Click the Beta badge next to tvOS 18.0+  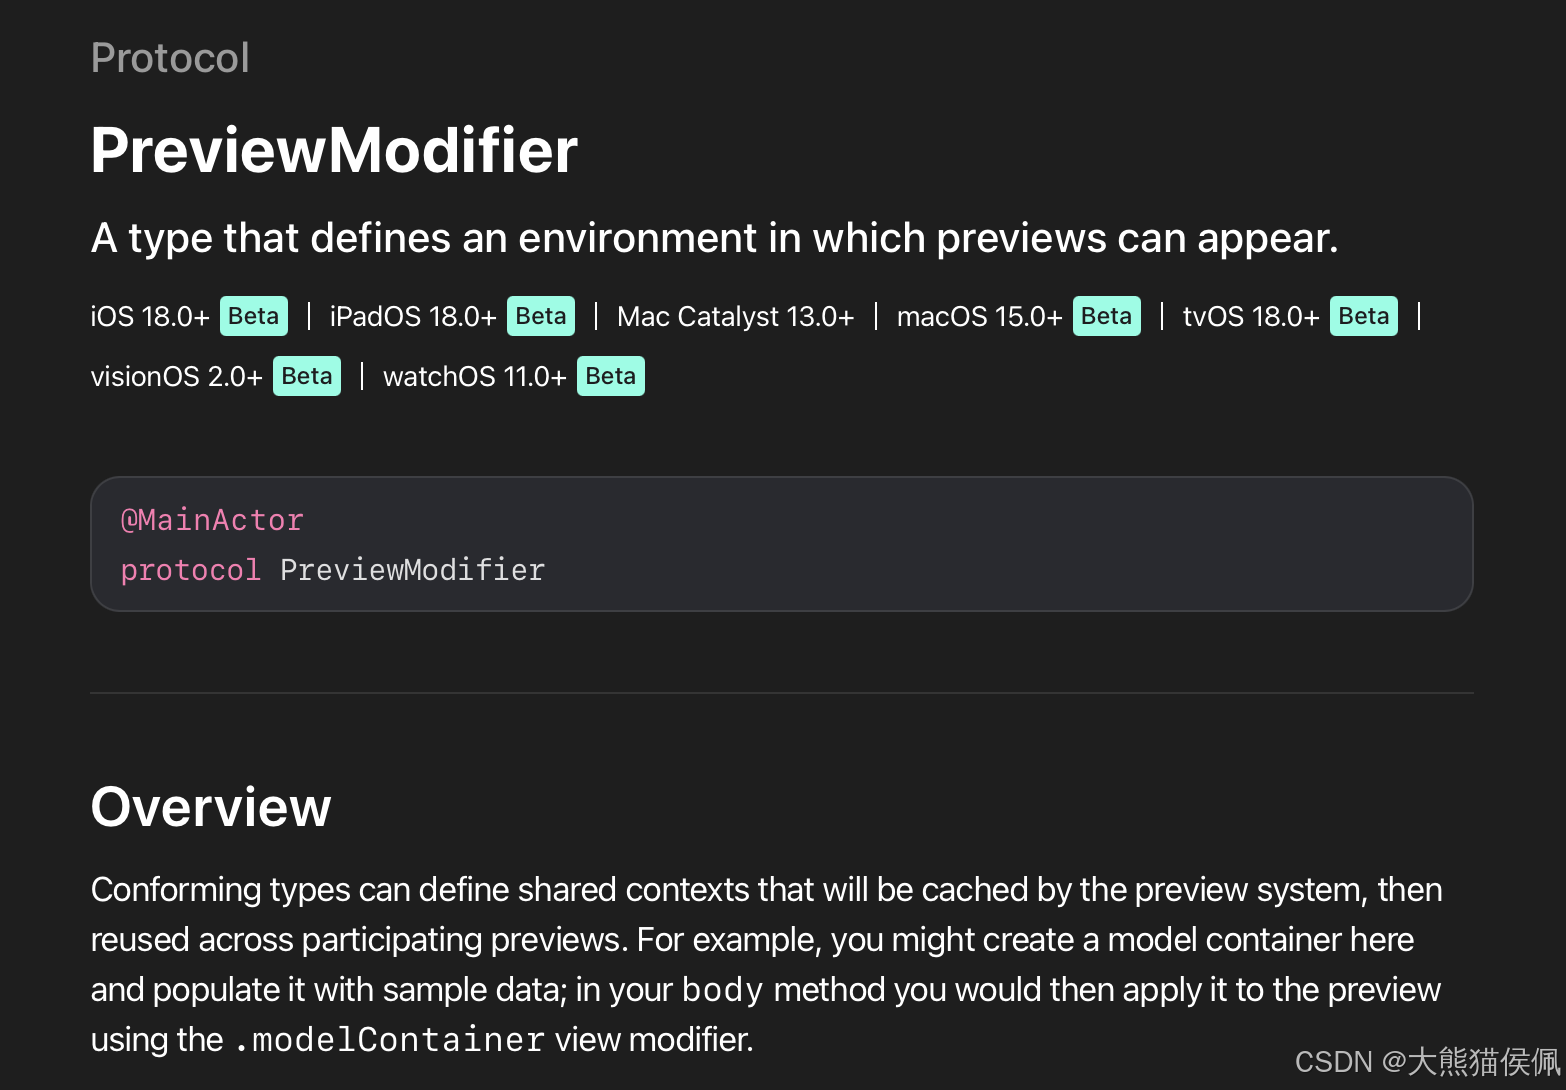point(1364,316)
